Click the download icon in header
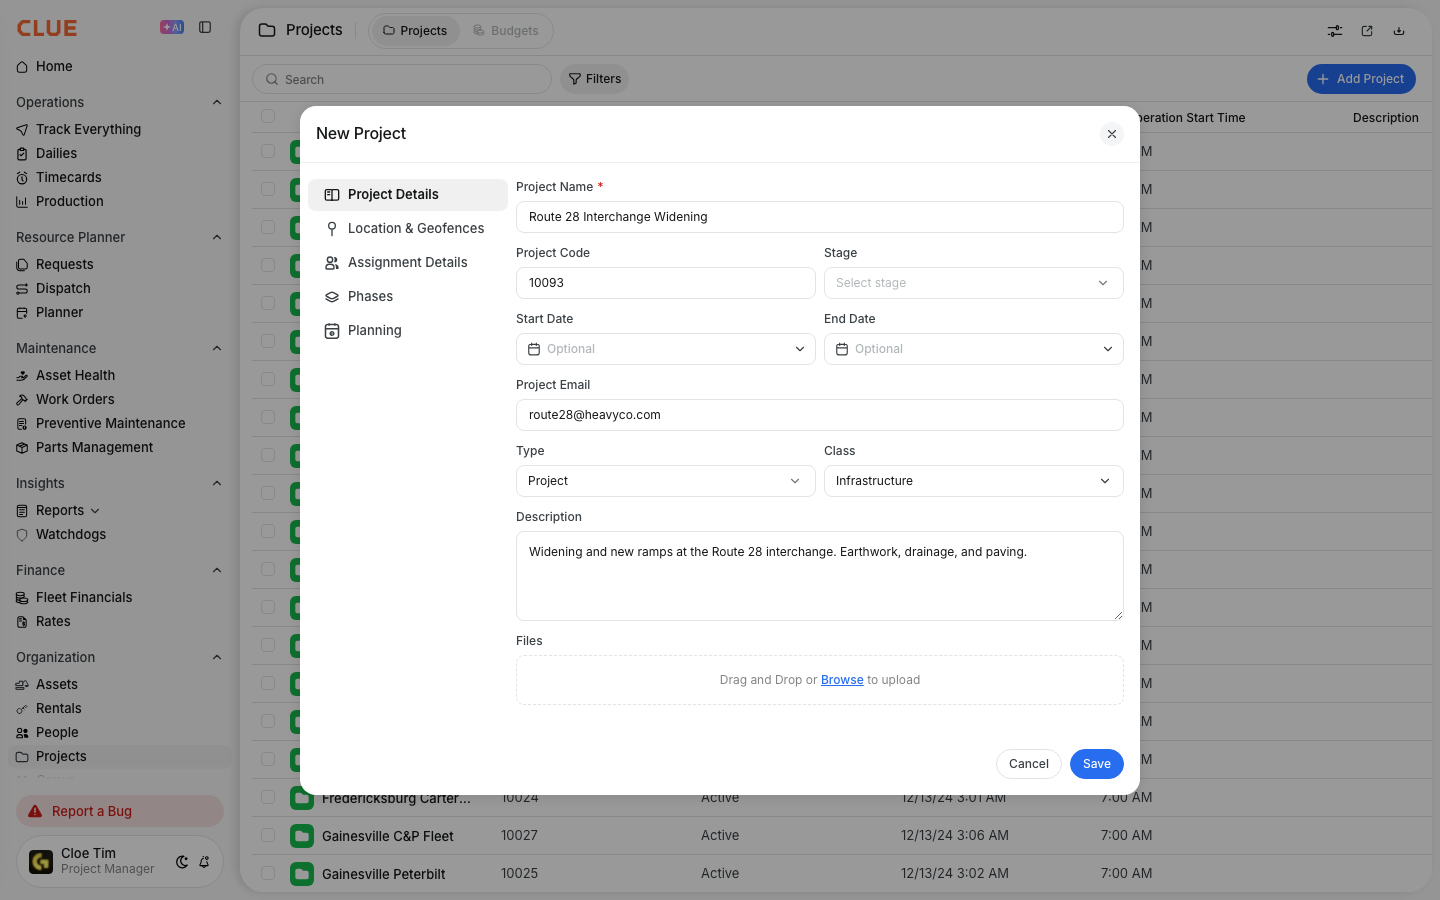The height and width of the screenshot is (900, 1440). click(1399, 31)
